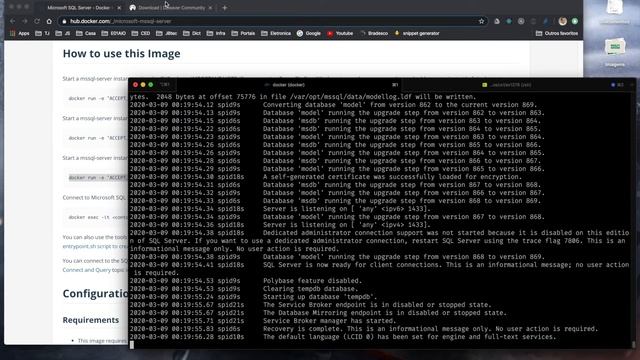640x360 pixels.
Task: Click the second extension icon in toolbar
Action: point(509,21)
